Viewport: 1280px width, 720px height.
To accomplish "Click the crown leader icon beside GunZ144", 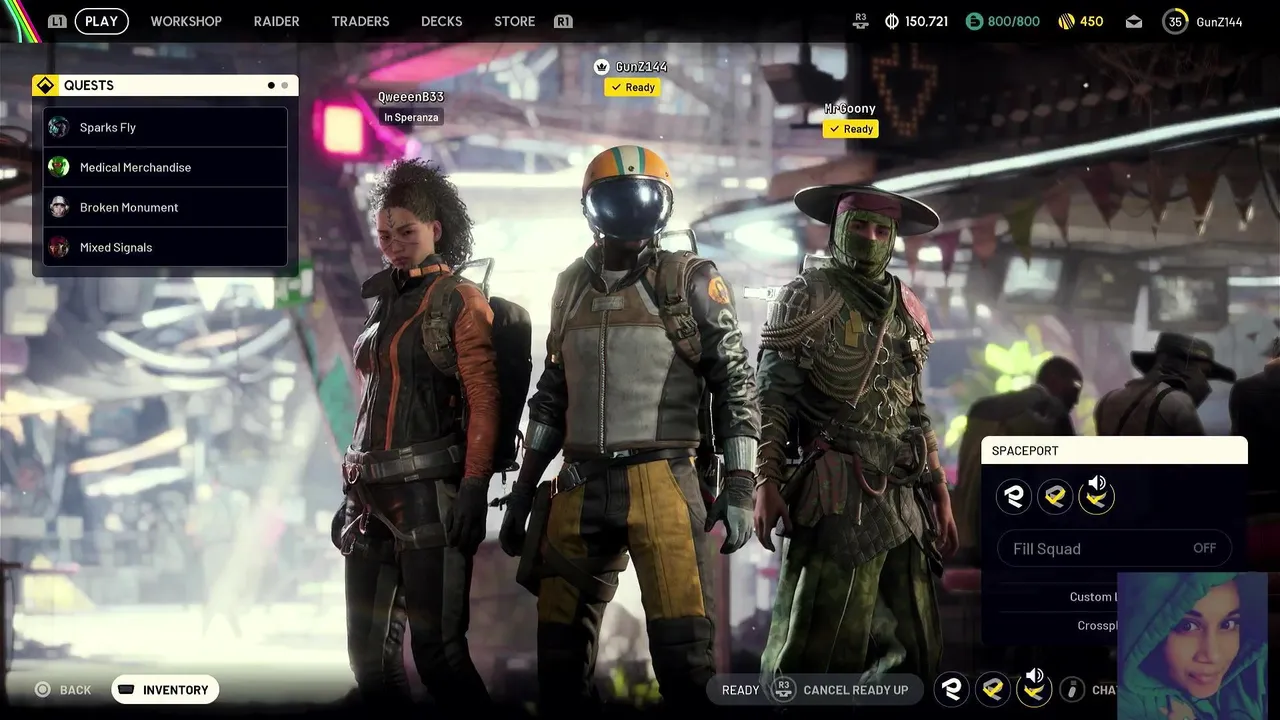I will coord(601,66).
